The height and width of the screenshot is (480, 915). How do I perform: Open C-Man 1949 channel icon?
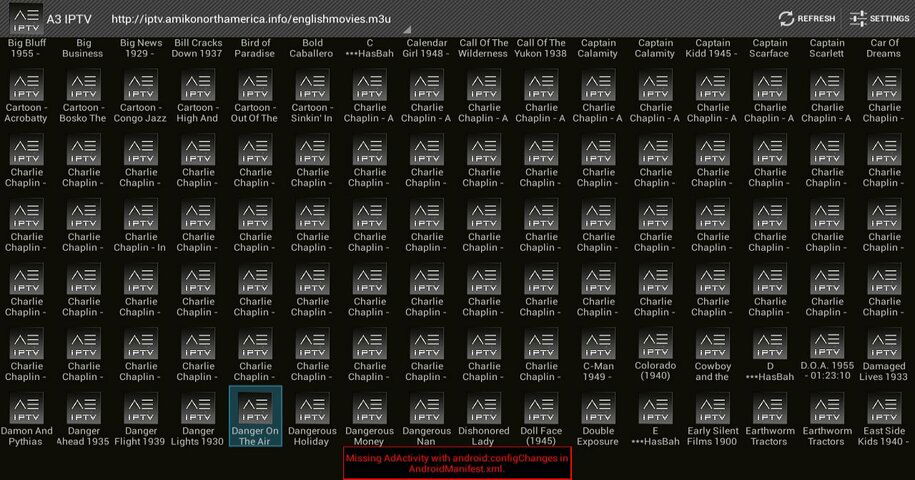[598, 344]
